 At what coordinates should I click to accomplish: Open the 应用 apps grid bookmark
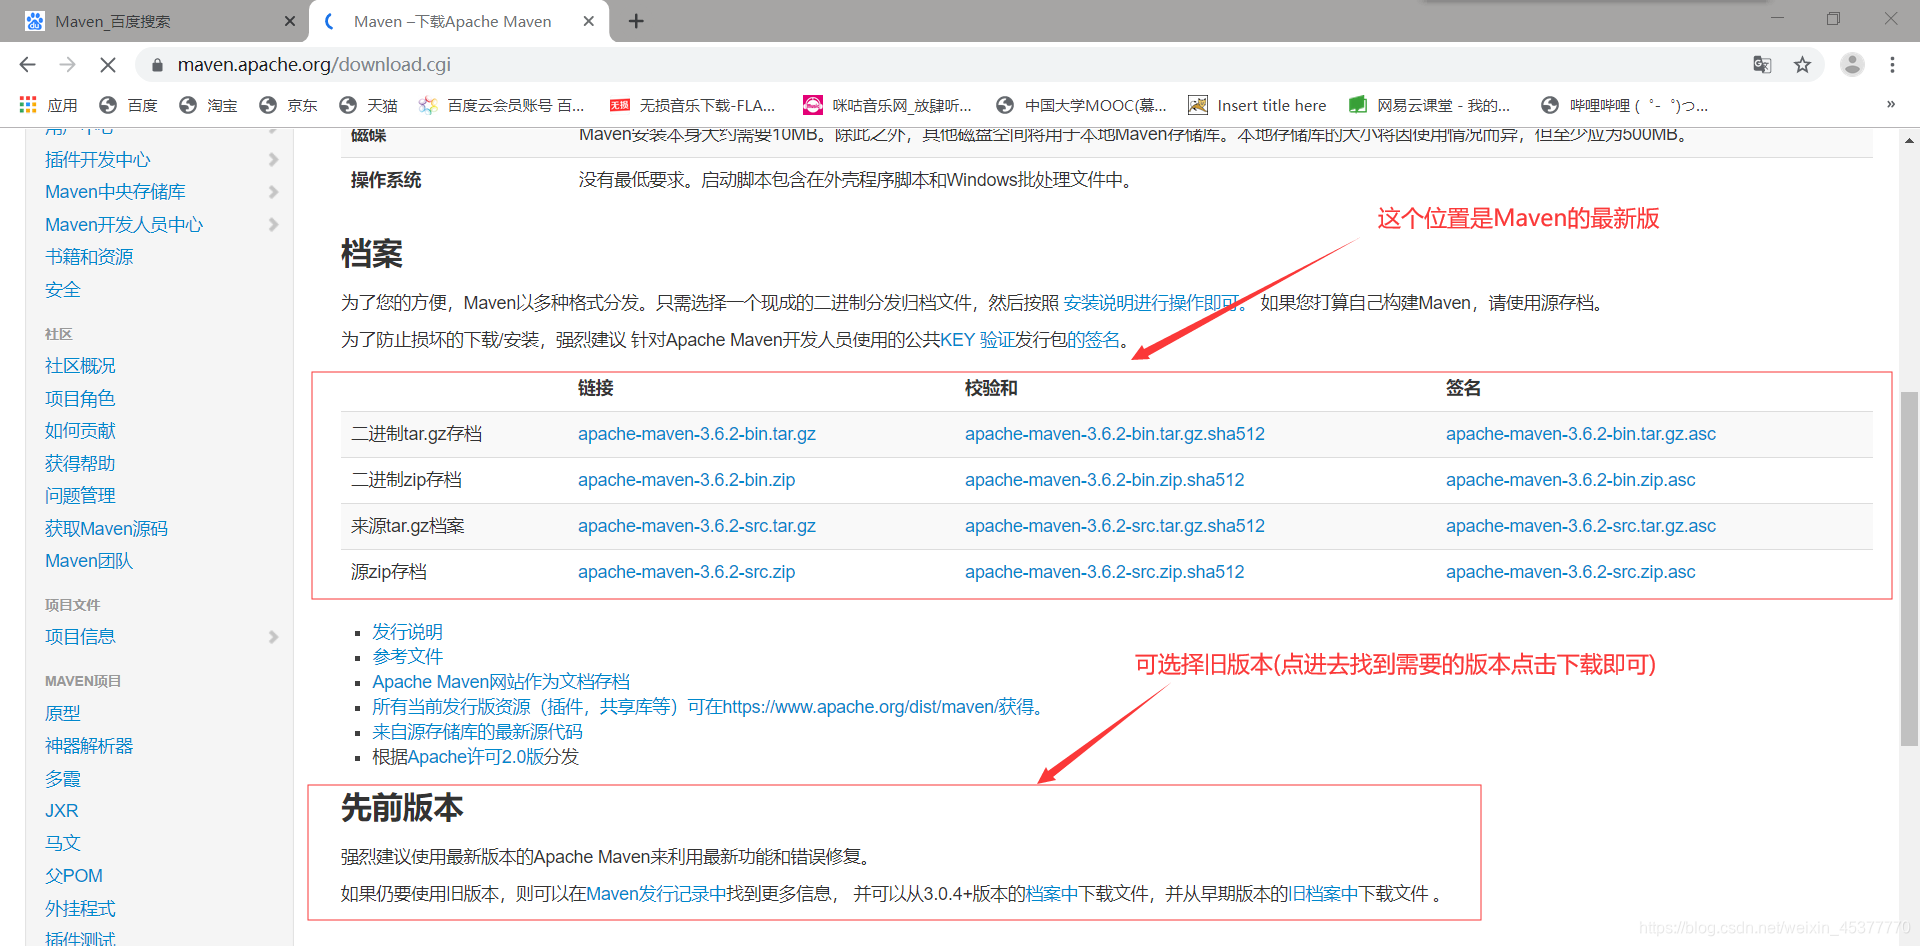47,105
